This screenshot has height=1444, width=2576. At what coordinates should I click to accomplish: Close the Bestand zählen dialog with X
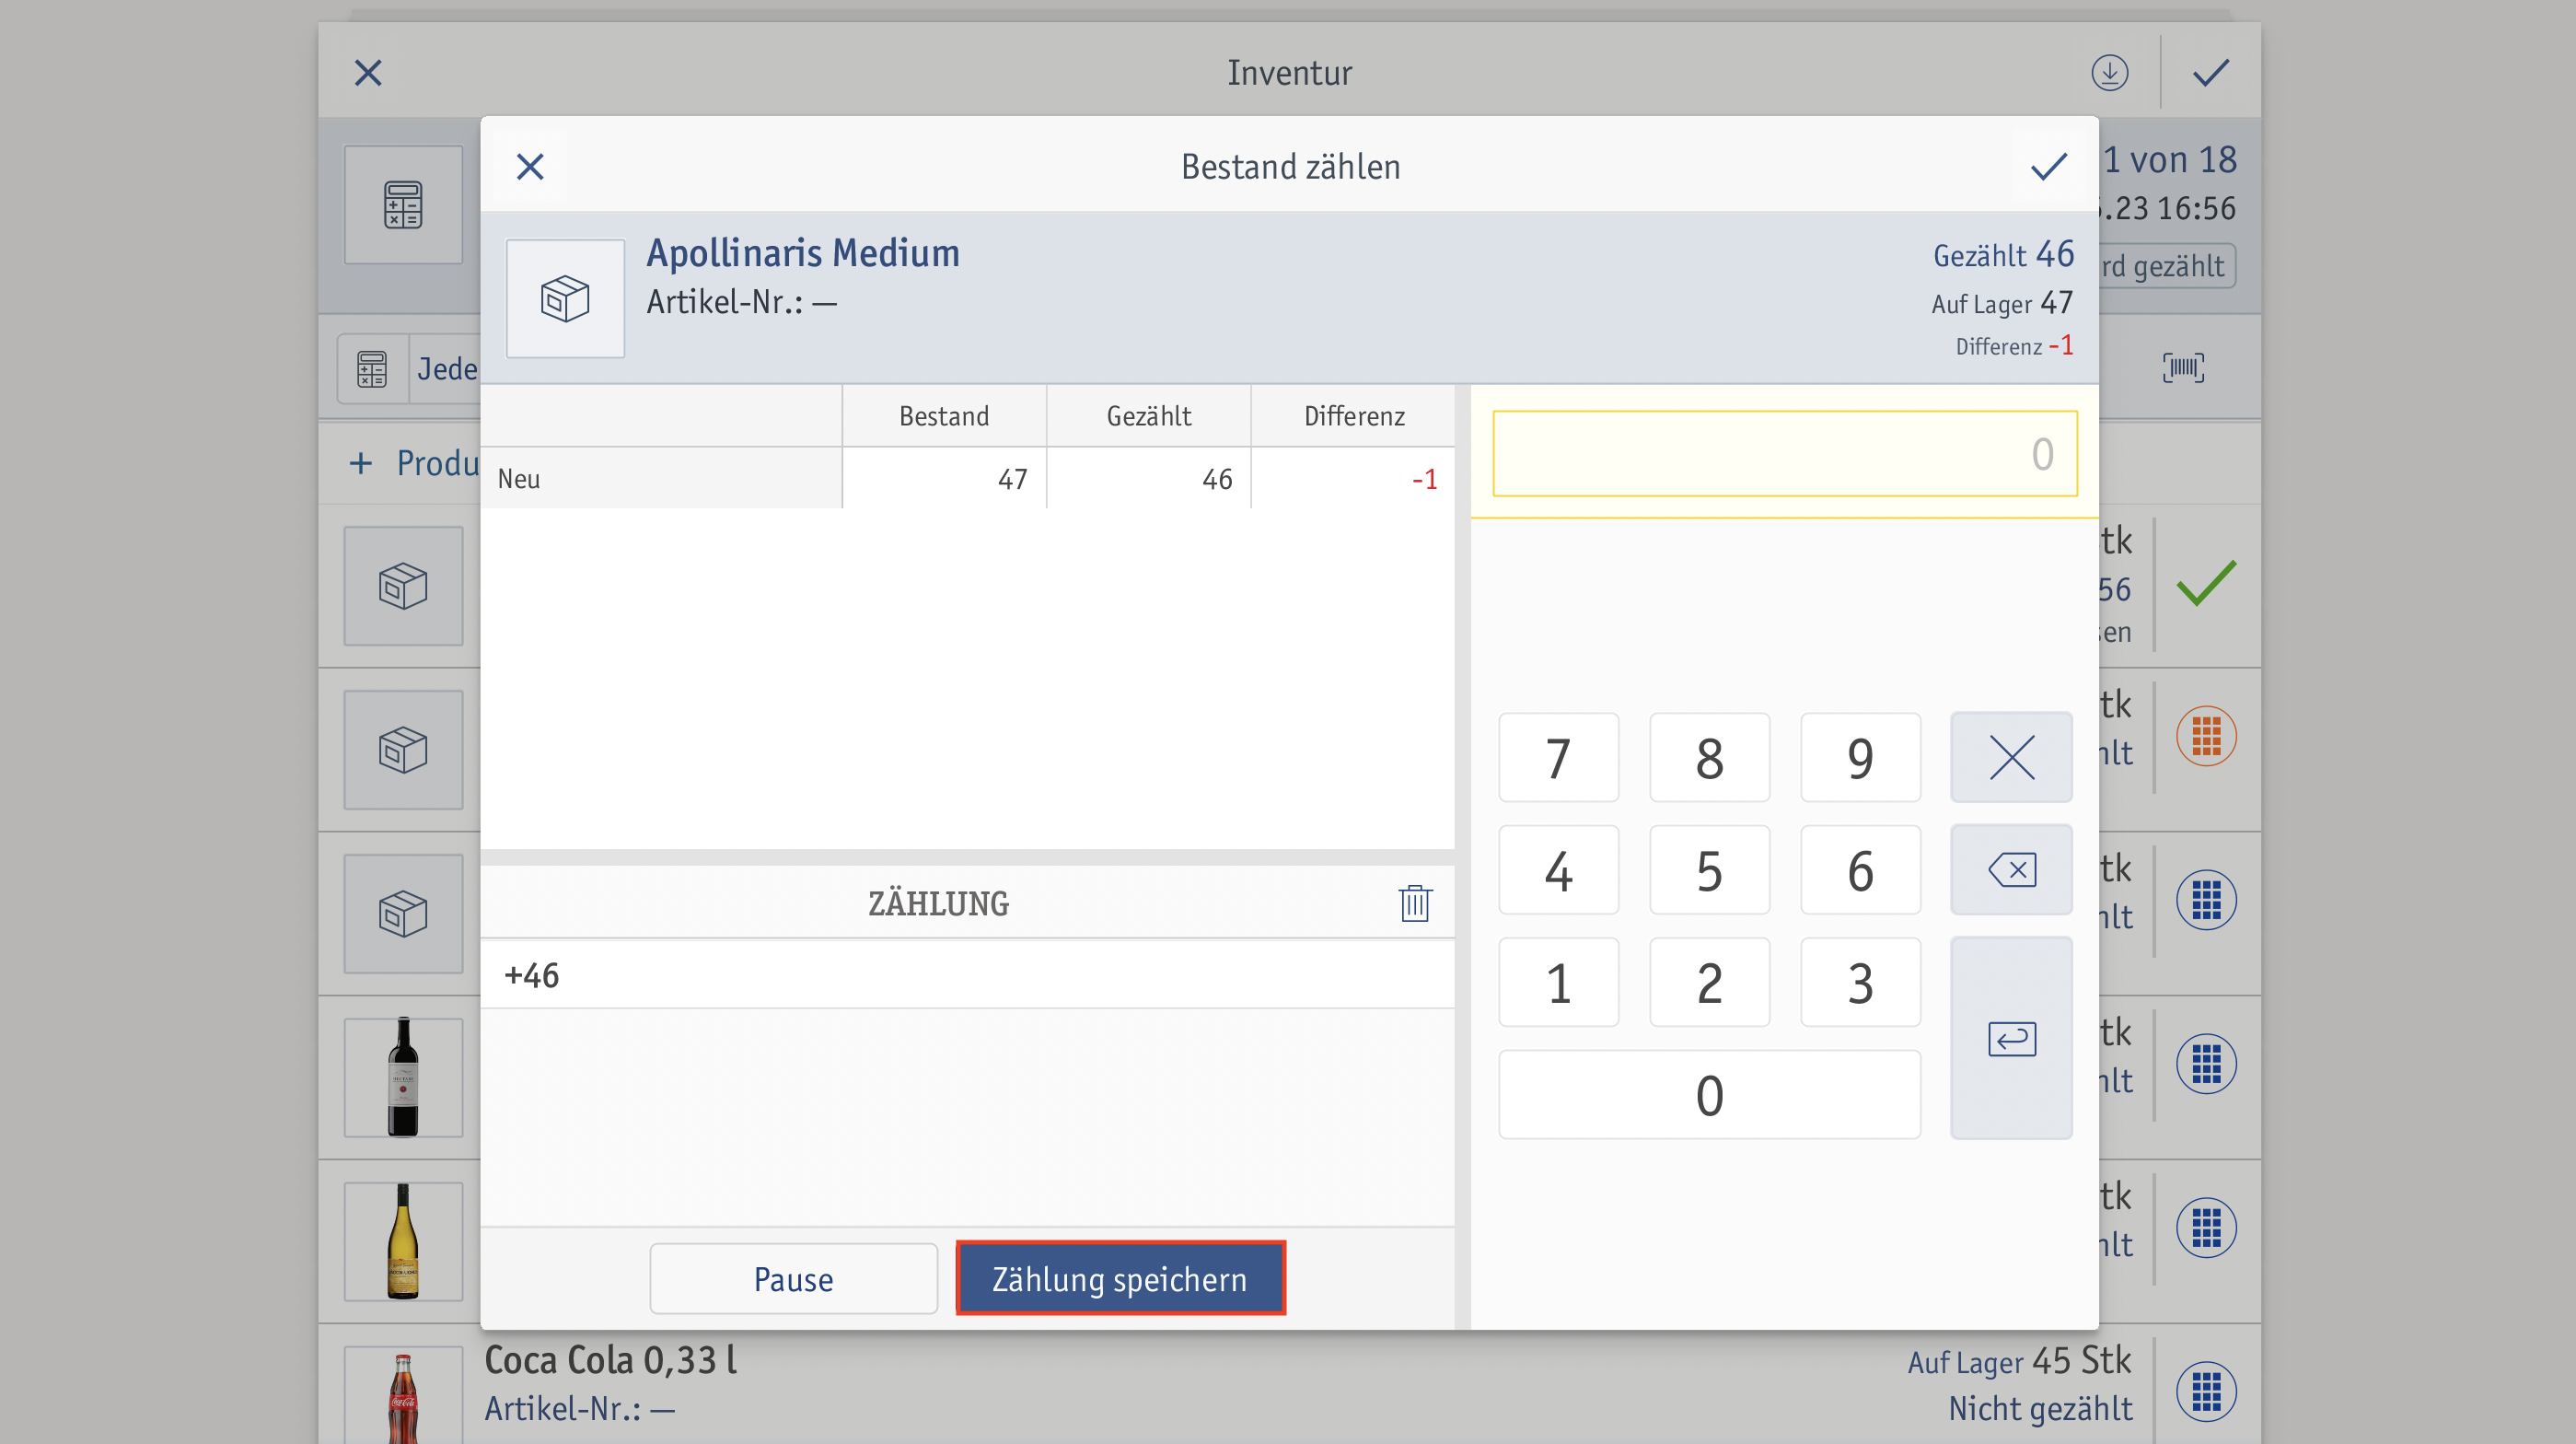click(530, 166)
